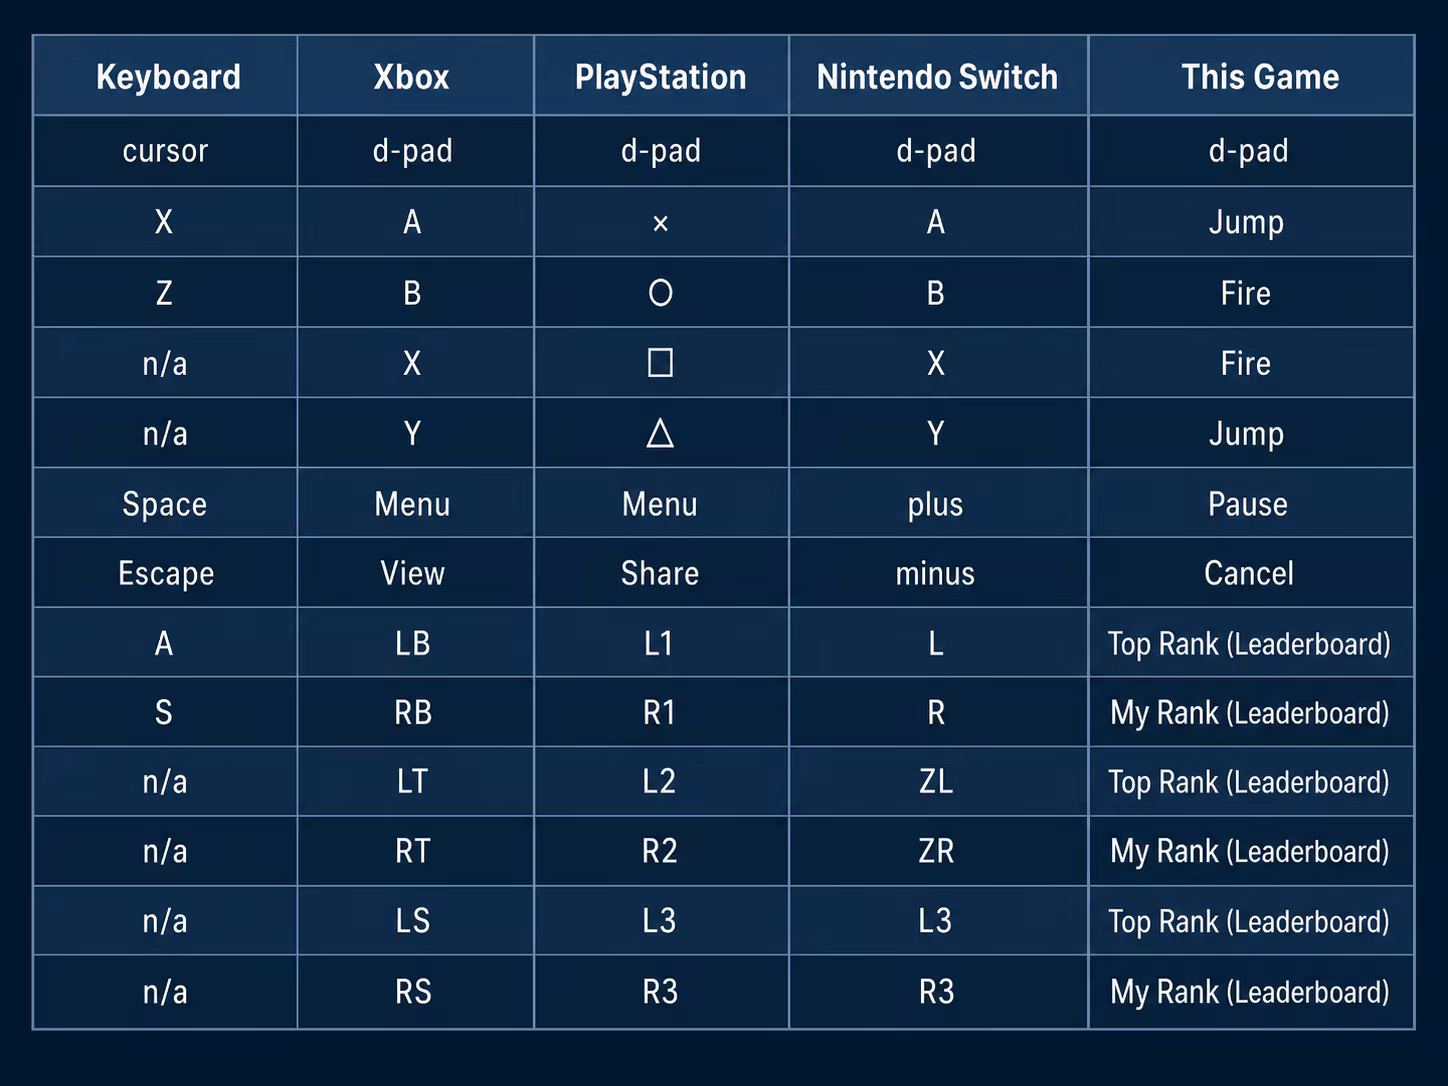Click the PlayStation cross symbol cell
Image resolution: width=1448 pixels, height=1086 pixels.
660,222
